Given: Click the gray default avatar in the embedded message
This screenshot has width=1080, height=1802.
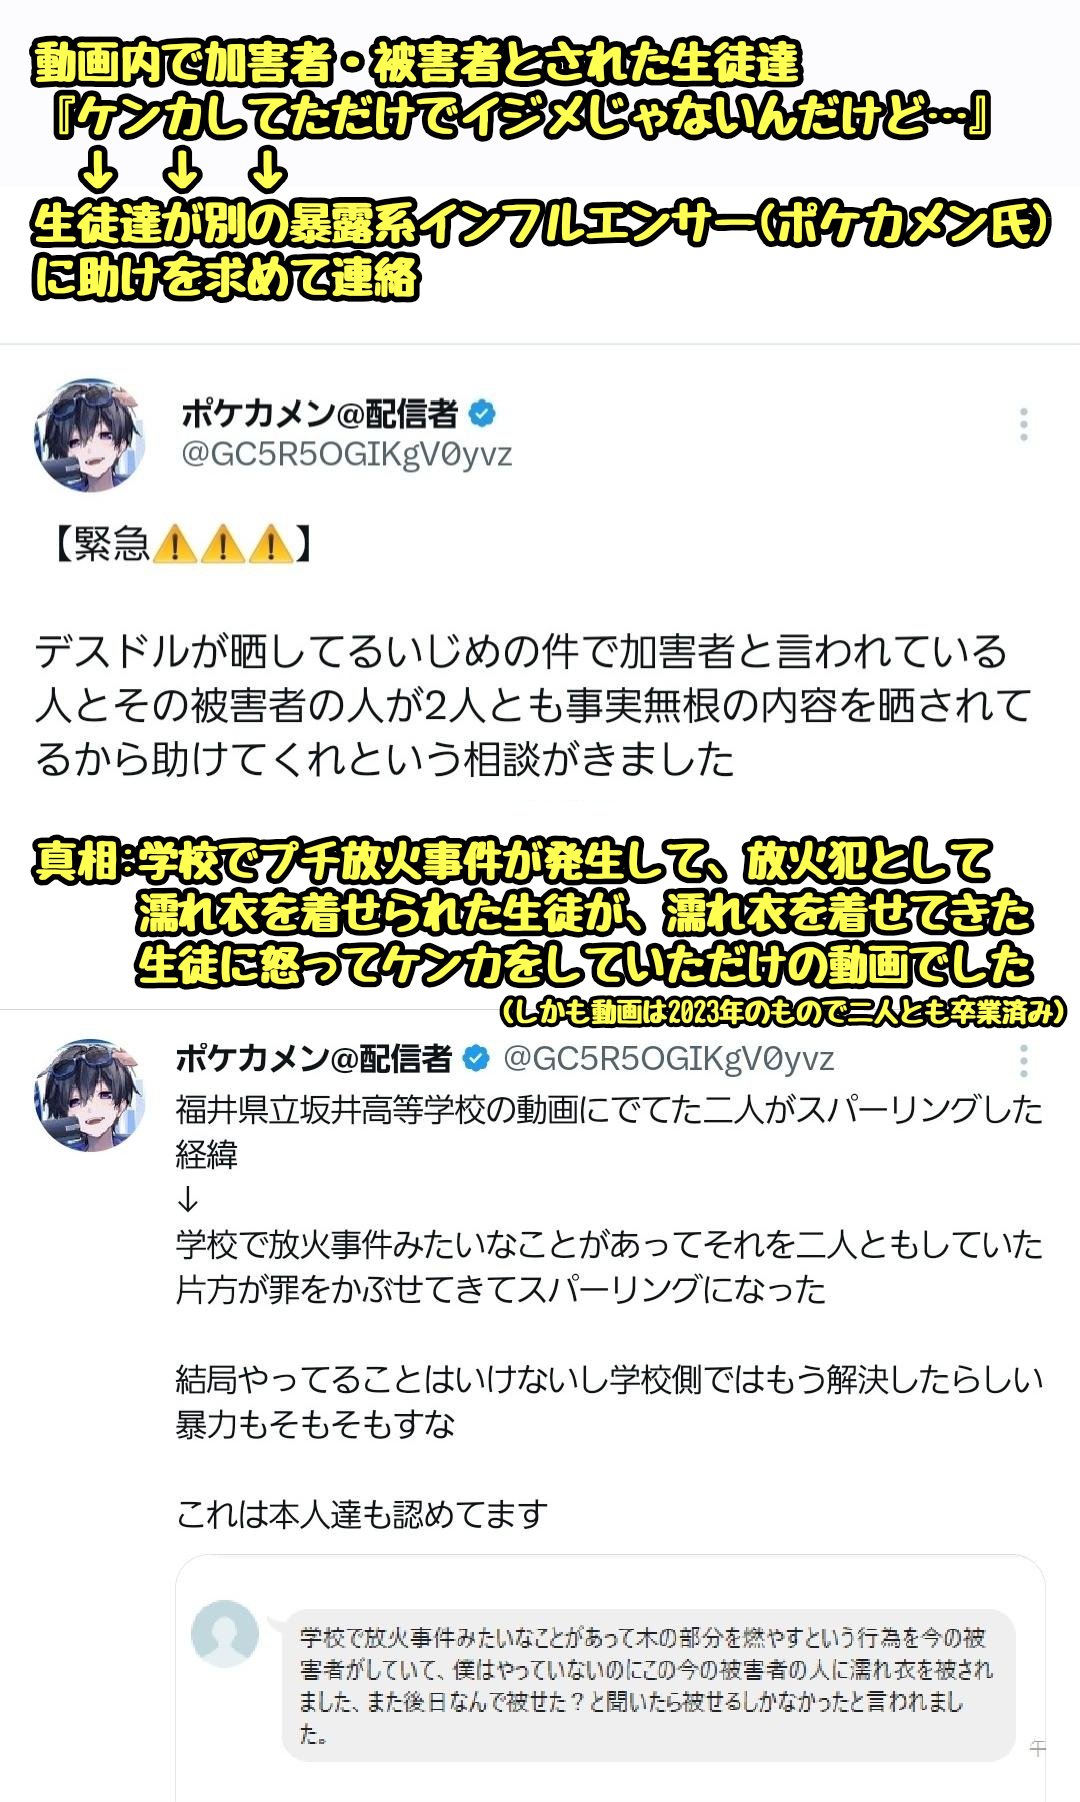Looking at the screenshot, I should pos(225,1633).
